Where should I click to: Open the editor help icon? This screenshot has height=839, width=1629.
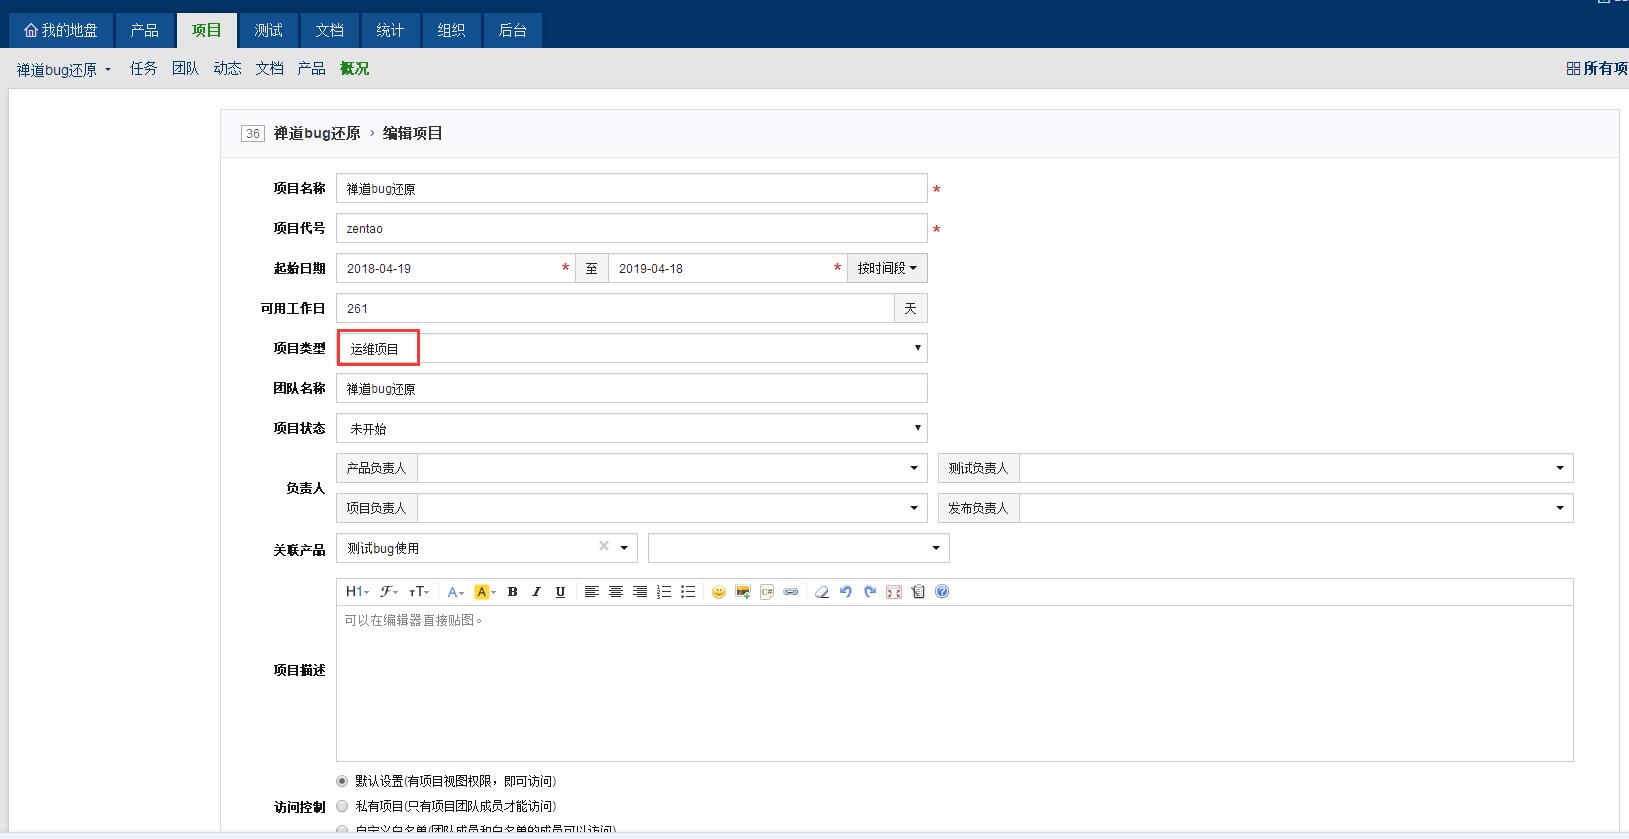tap(942, 592)
